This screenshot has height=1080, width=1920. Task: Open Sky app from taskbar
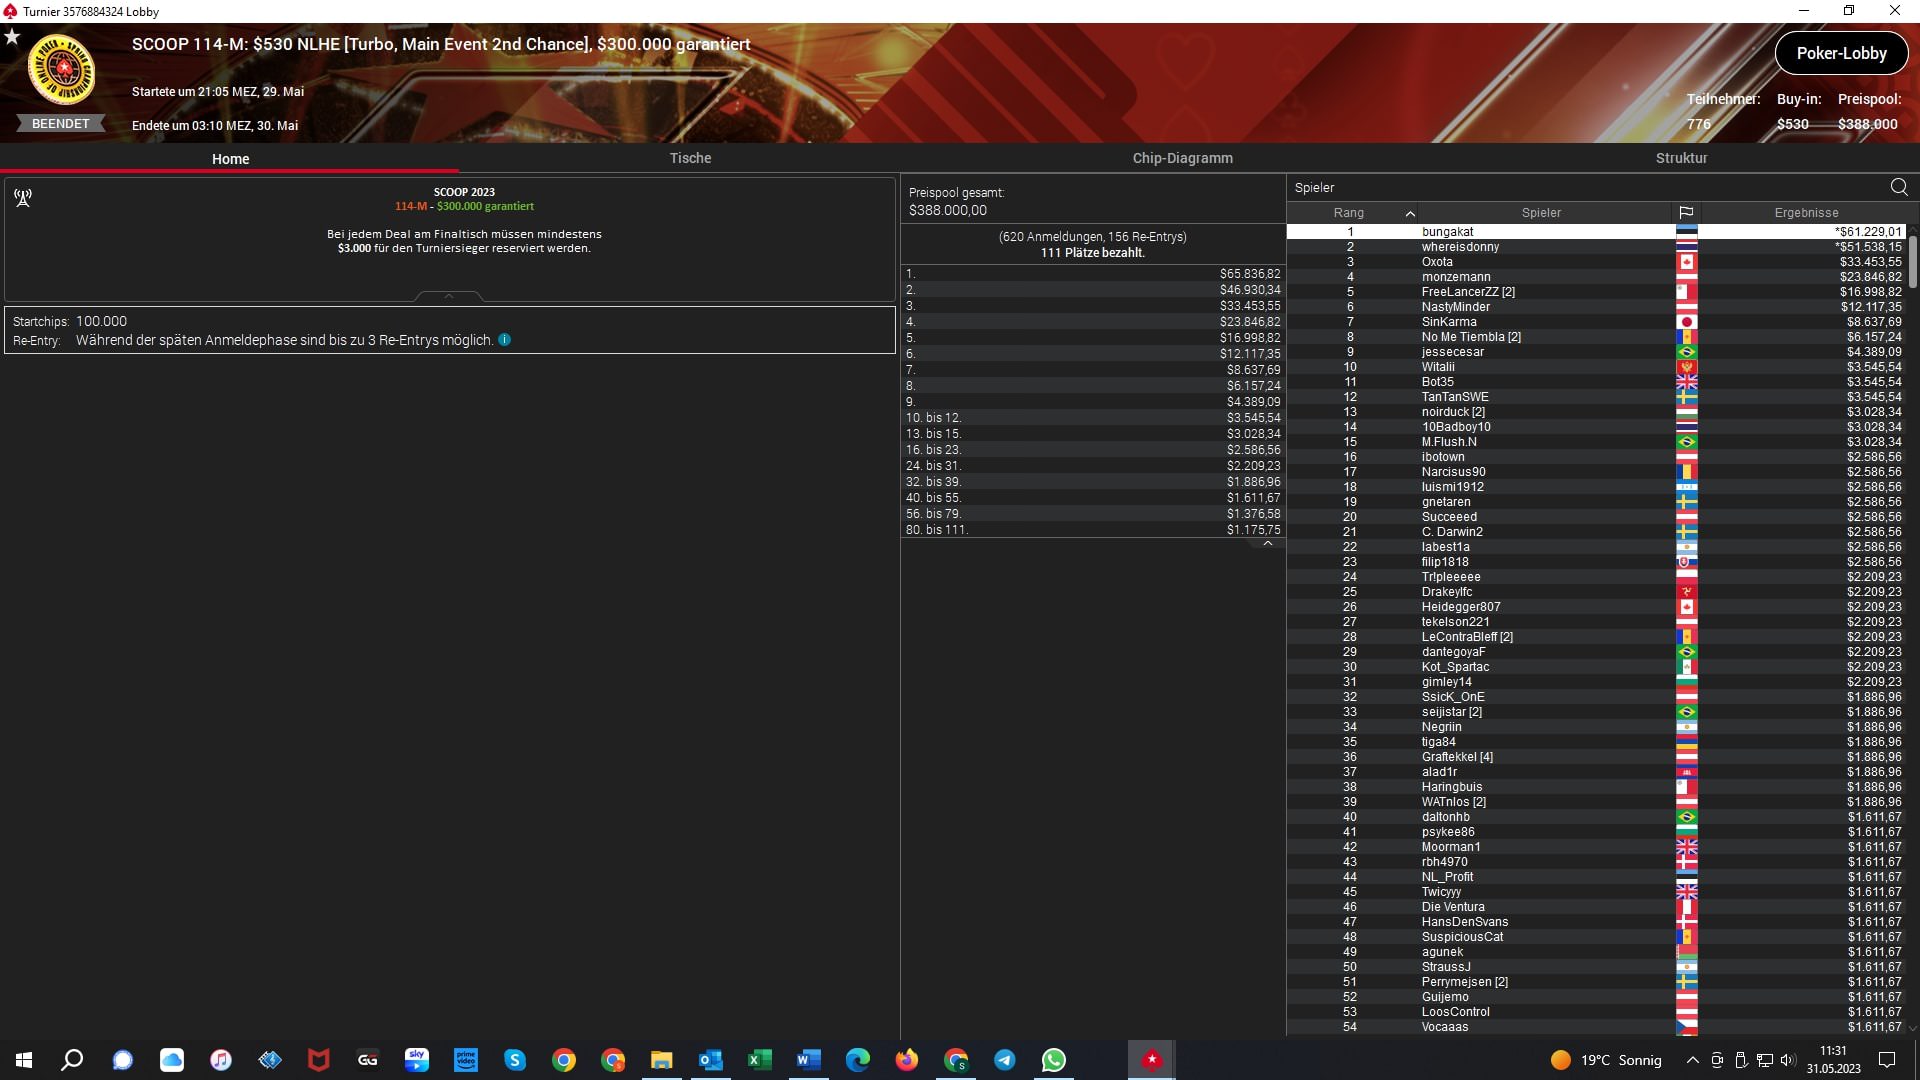[x=417, y=1060]
